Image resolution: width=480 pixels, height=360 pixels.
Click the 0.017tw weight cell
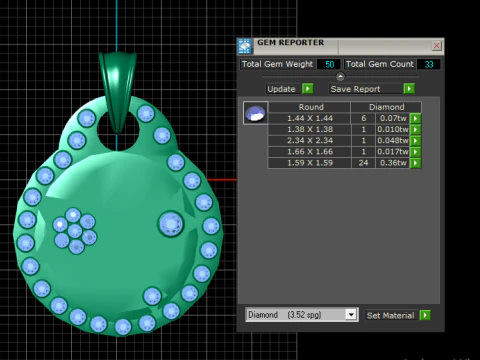coord(393,152)
